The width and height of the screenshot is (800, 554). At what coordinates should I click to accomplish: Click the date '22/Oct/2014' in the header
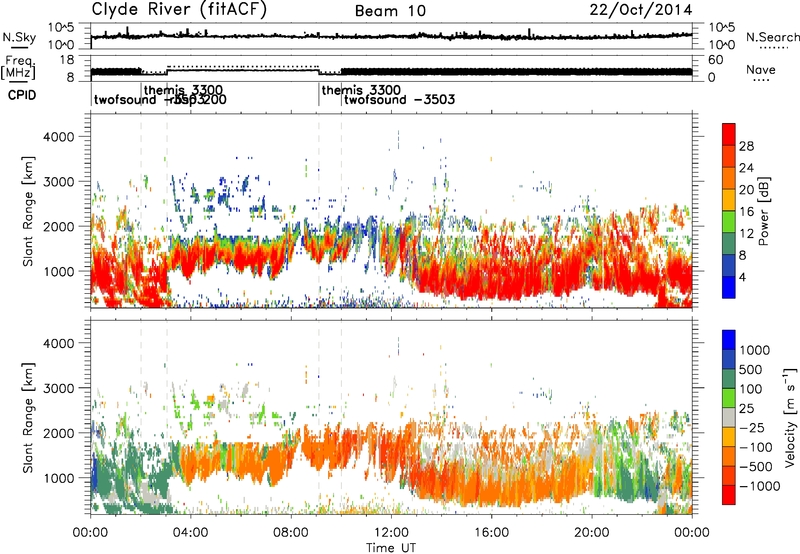641,10
